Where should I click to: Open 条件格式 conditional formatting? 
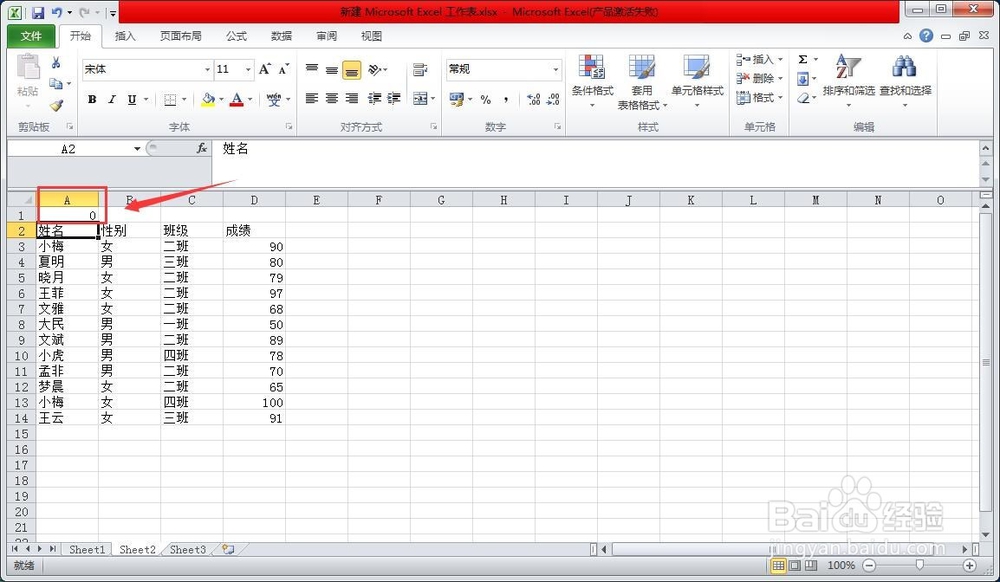pyautogui.click(x=592, y=80)
